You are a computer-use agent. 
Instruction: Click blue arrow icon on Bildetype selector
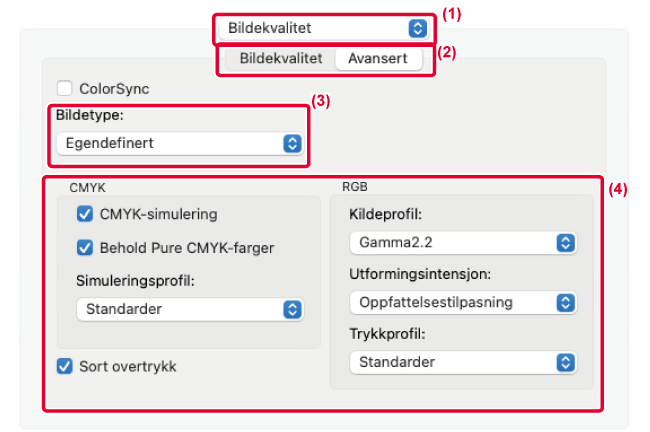click(x=292, y=143)
